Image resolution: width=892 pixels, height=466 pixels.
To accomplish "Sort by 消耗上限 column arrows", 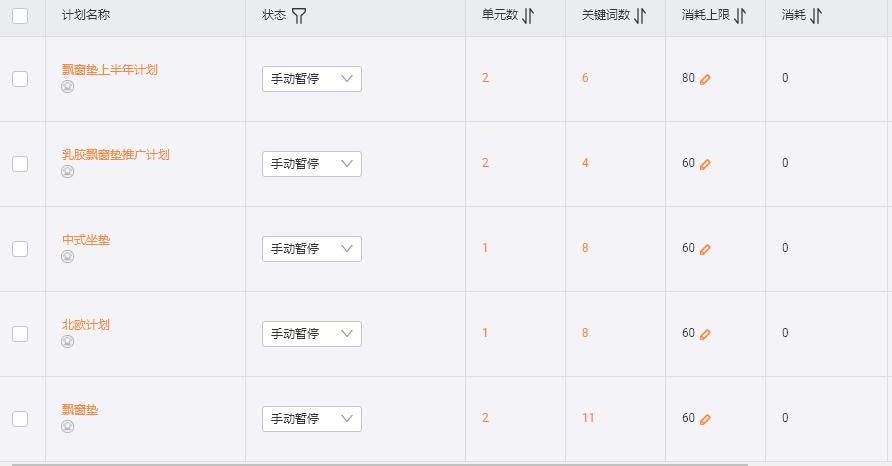I will (x=740, y=16).
